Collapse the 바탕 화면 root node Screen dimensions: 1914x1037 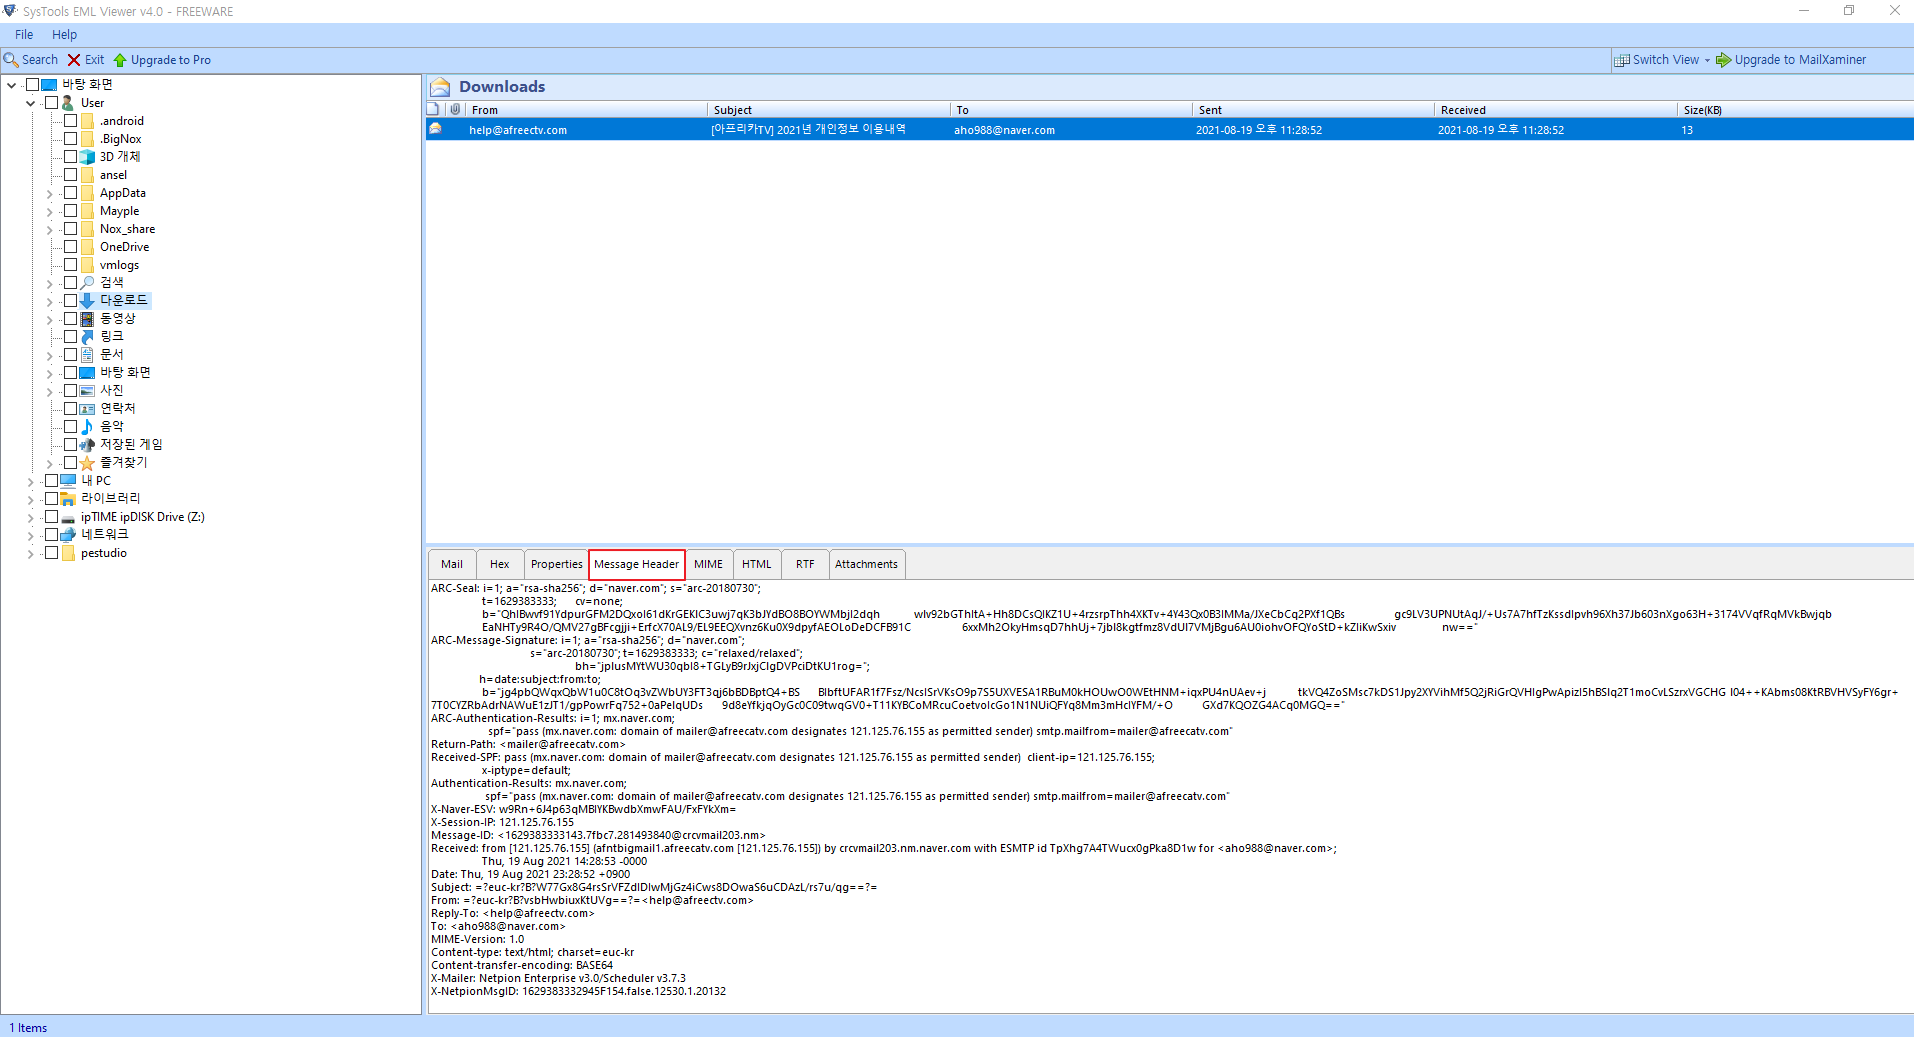(x=12, y=86)
